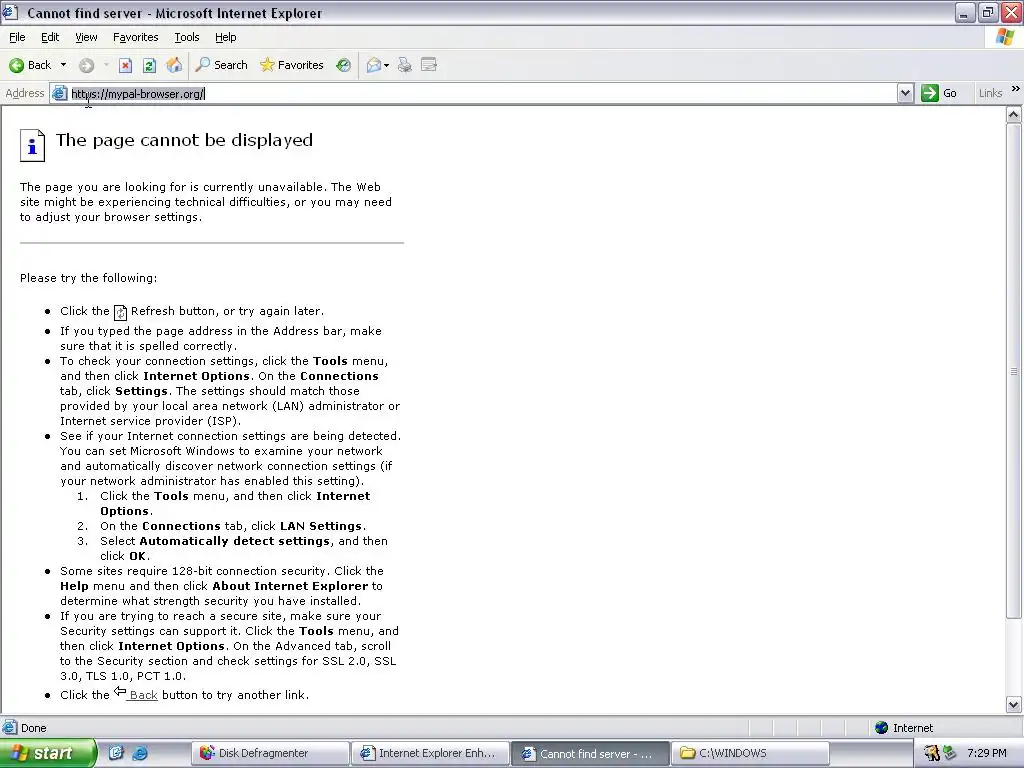Click Cannot find server taskbar button
This screenshot has width=1024, height=768.
(x=590, y=753)
